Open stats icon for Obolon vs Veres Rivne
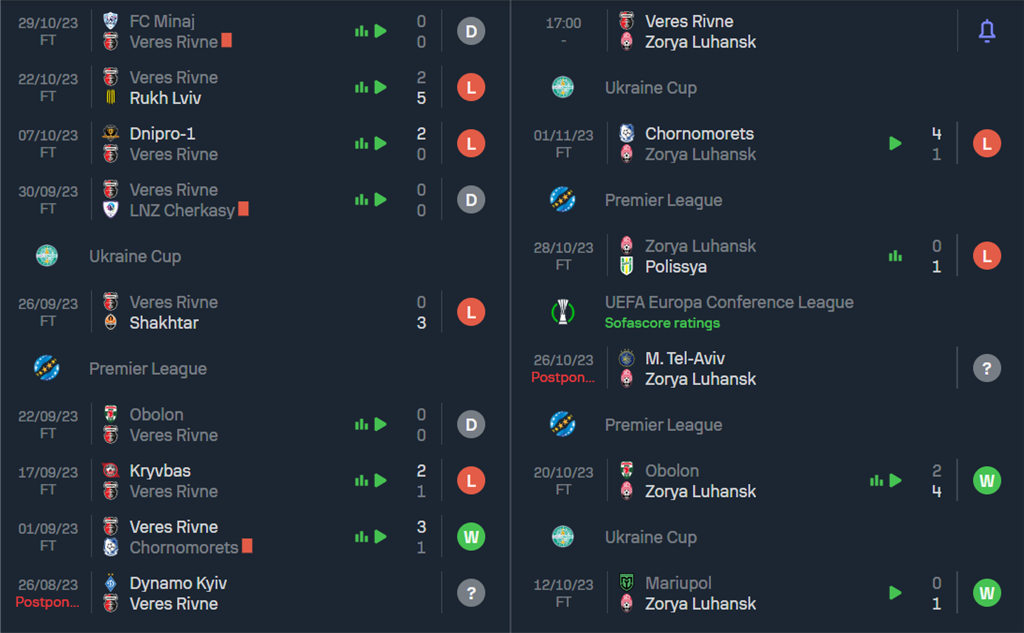Image resolution: width=1024 pixels, height=633 pixels. point(361,425)
